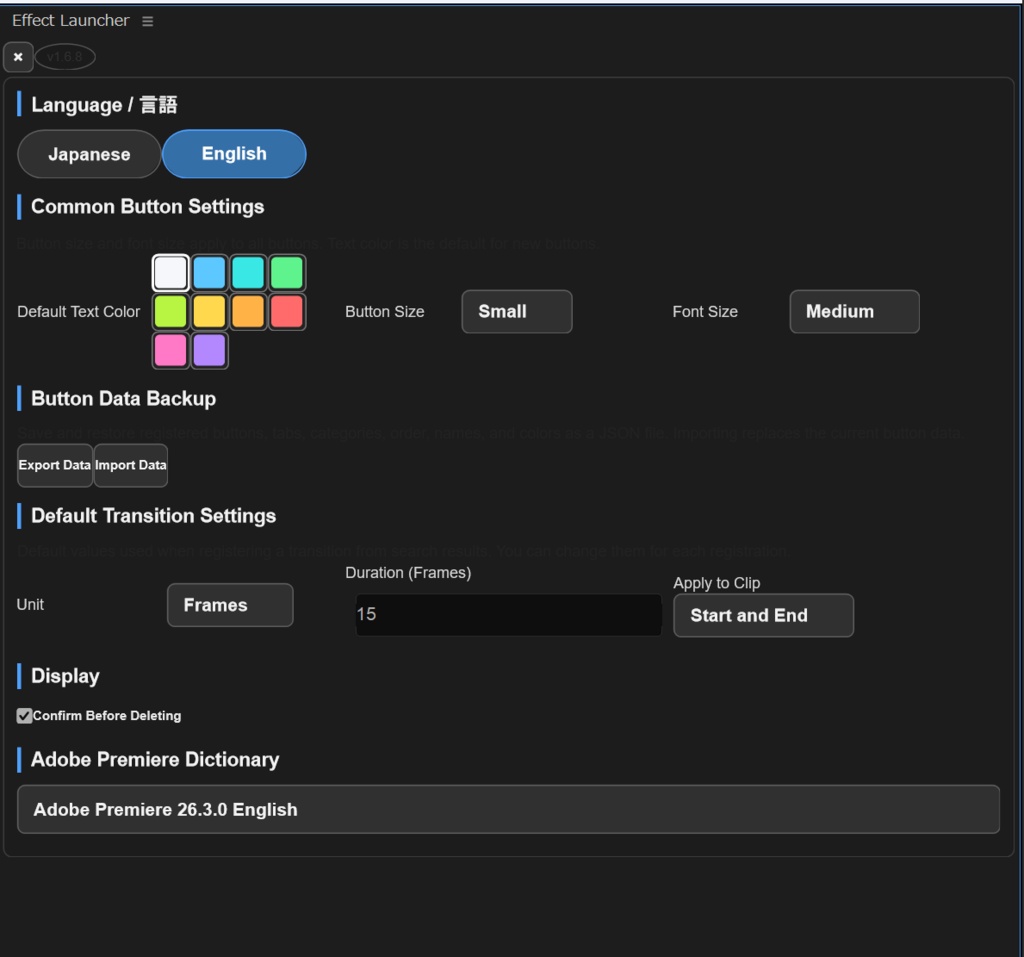Pick the sky blue color swatch
The height and width of the screenshot is (957, 1024).
point(210,272)
